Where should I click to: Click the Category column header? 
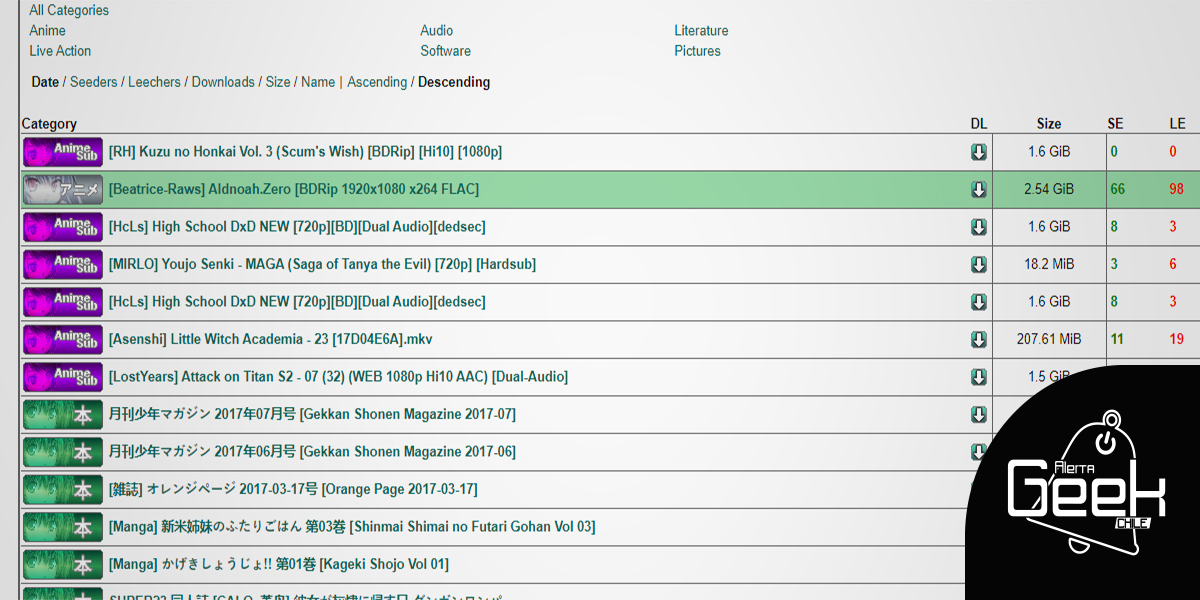(x=49, y=124)
